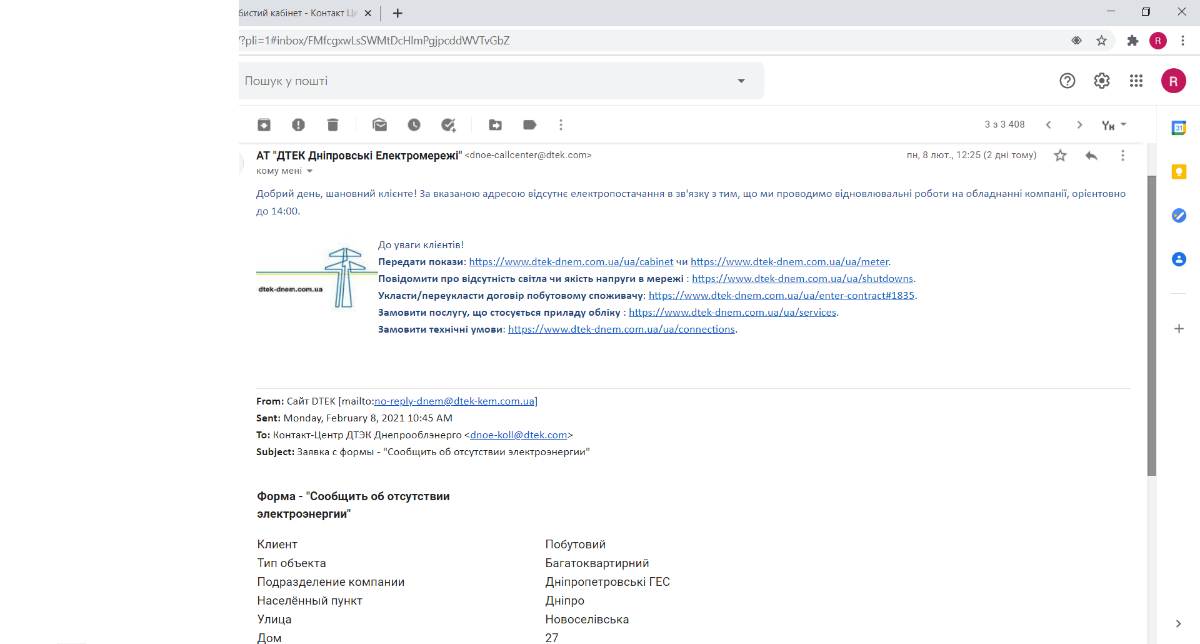Click the value "Дніпропетровські ГЕС"

click(x=608, y=582)
